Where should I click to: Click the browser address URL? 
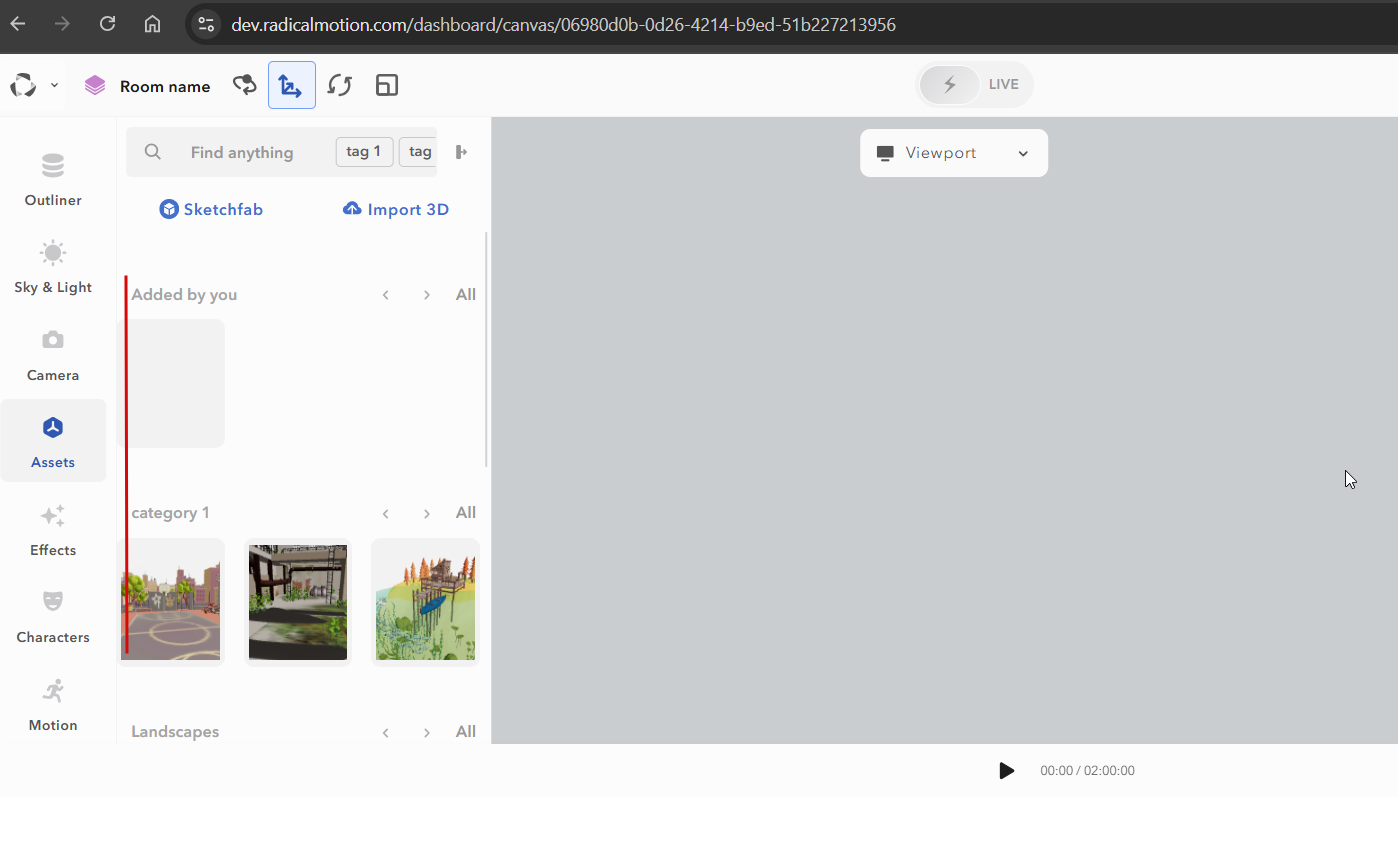(x=563, y=25)
